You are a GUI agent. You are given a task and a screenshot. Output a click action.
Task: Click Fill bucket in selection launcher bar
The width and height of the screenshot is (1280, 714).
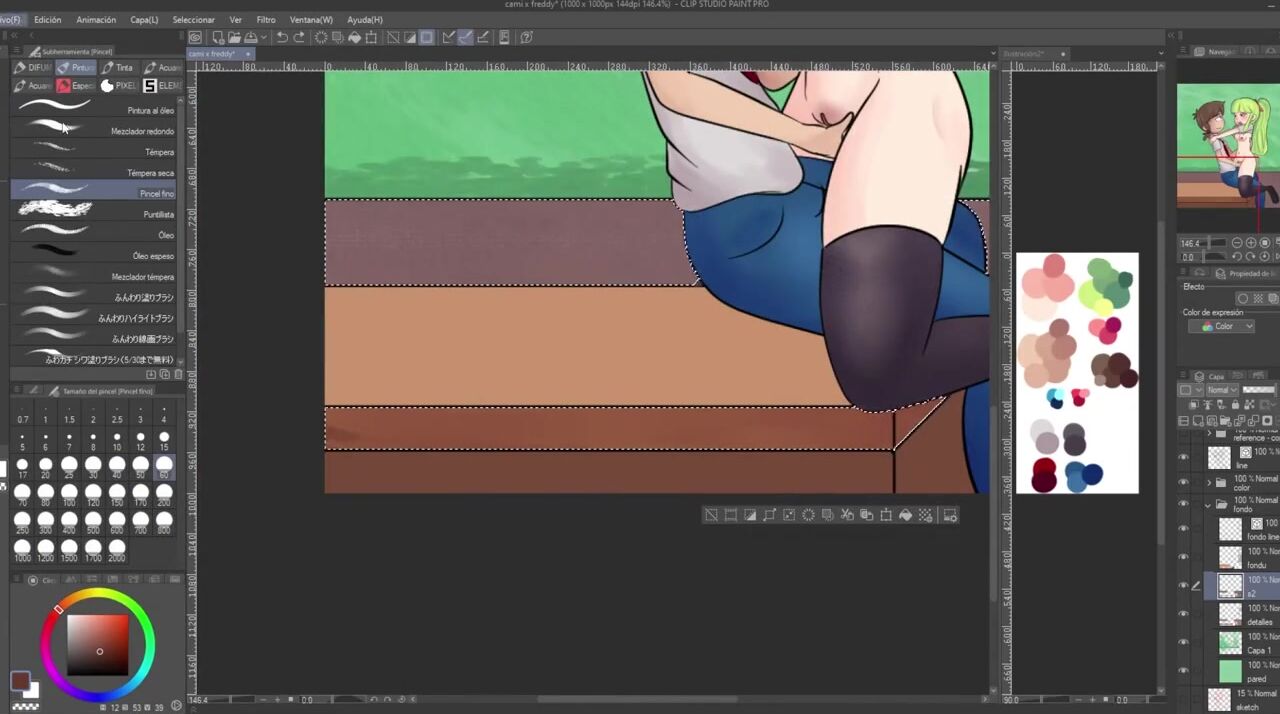tap(906, 515)
